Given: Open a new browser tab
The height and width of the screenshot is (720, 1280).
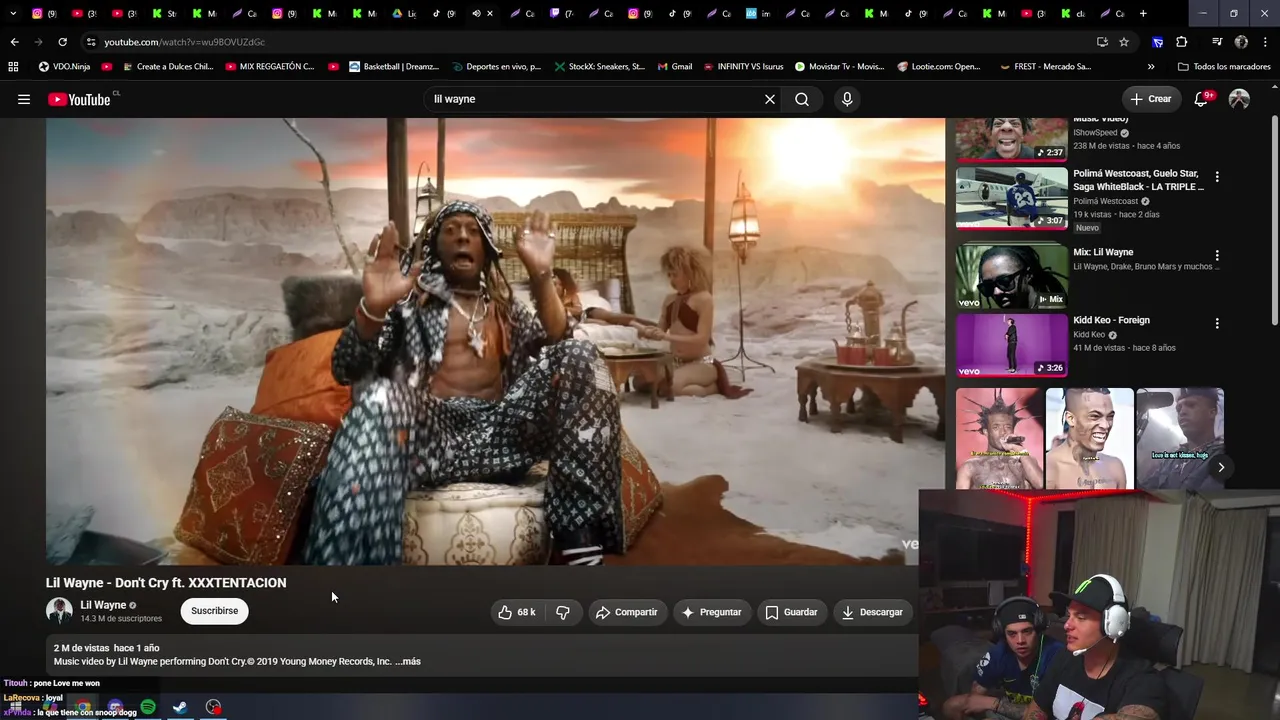Looking at the screenshot, I should click(x=1143, y=14).
